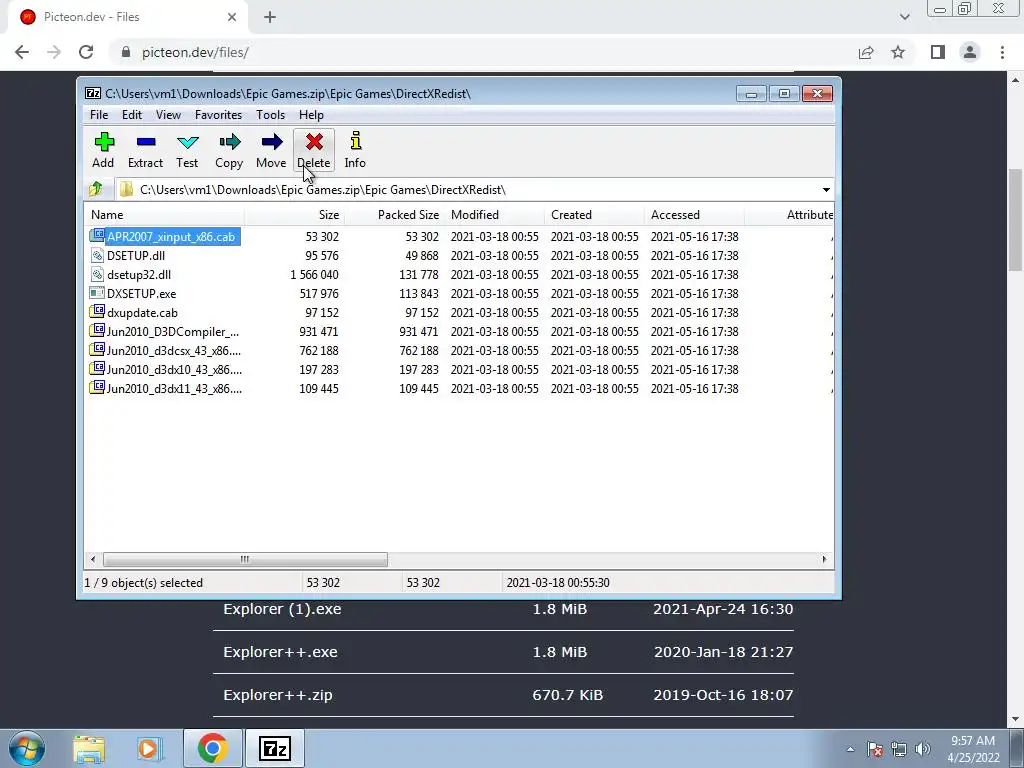Open Chrome tab search chevron
Screen dimensions: 1024x768
click(x=904, y=17)
